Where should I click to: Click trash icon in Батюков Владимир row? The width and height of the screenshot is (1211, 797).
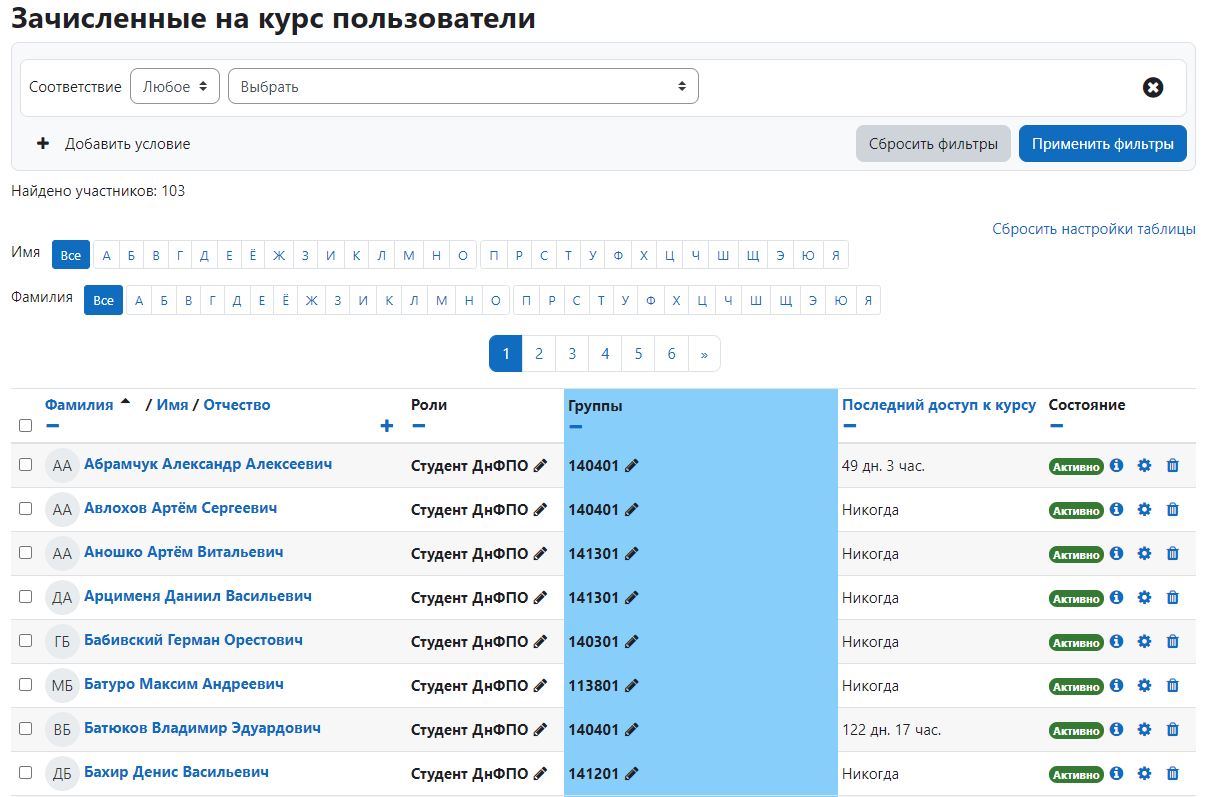[1173, 730]
